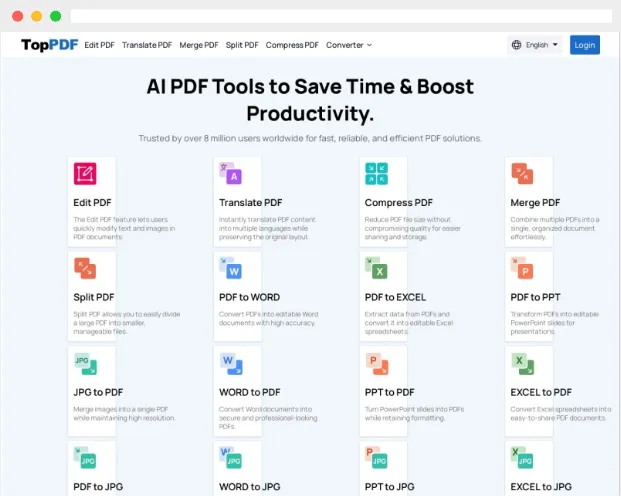Open the PPT to PDF card title

tap(389, 392)
